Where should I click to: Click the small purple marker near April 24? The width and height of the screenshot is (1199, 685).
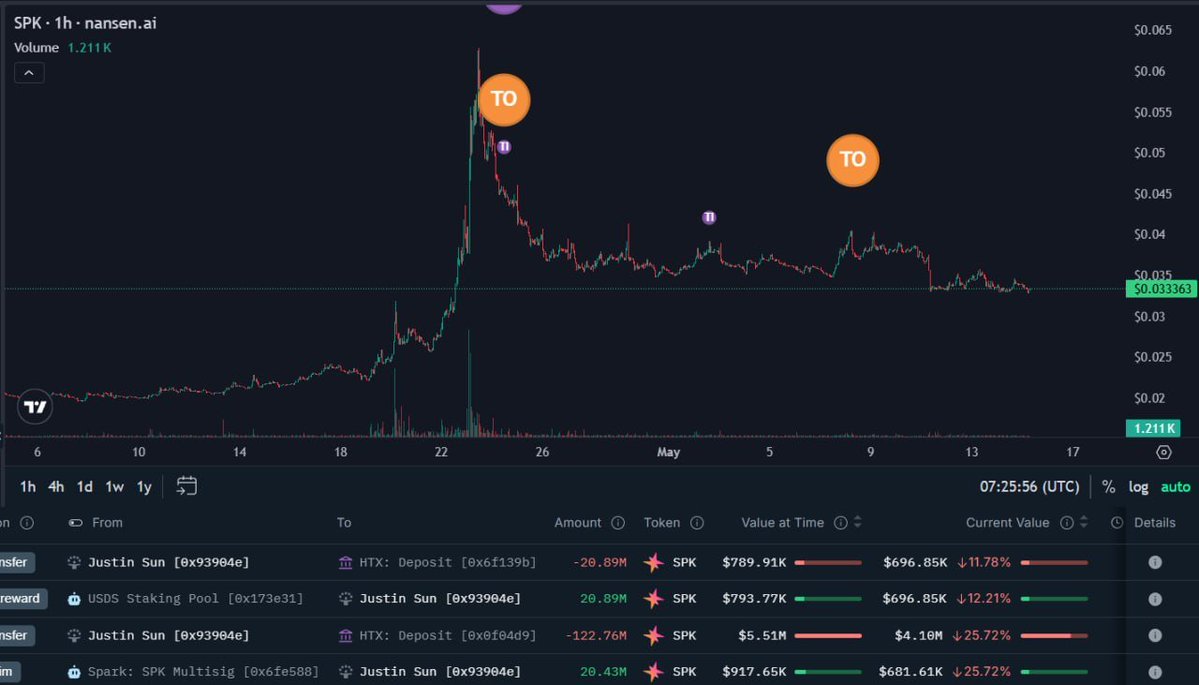pos(503,147)
